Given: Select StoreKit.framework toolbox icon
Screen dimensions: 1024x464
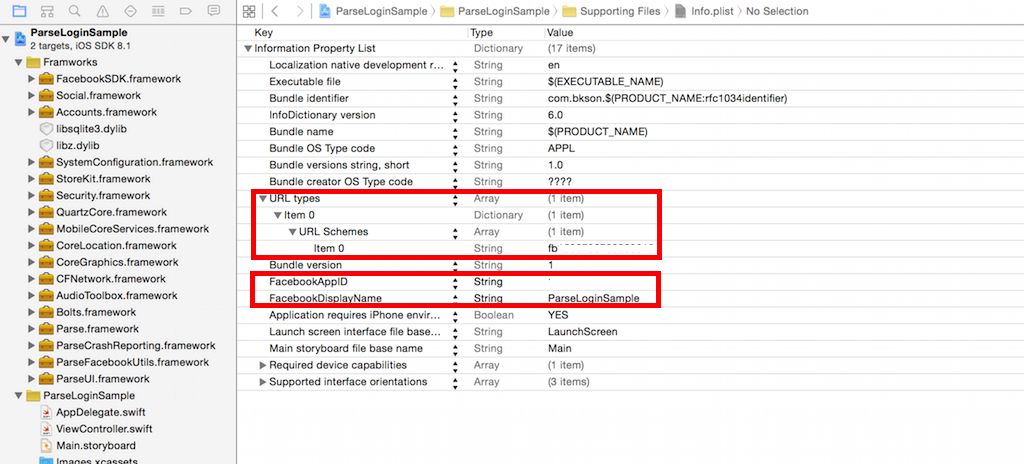Looking at the screenshot, I should pos(46,179).
